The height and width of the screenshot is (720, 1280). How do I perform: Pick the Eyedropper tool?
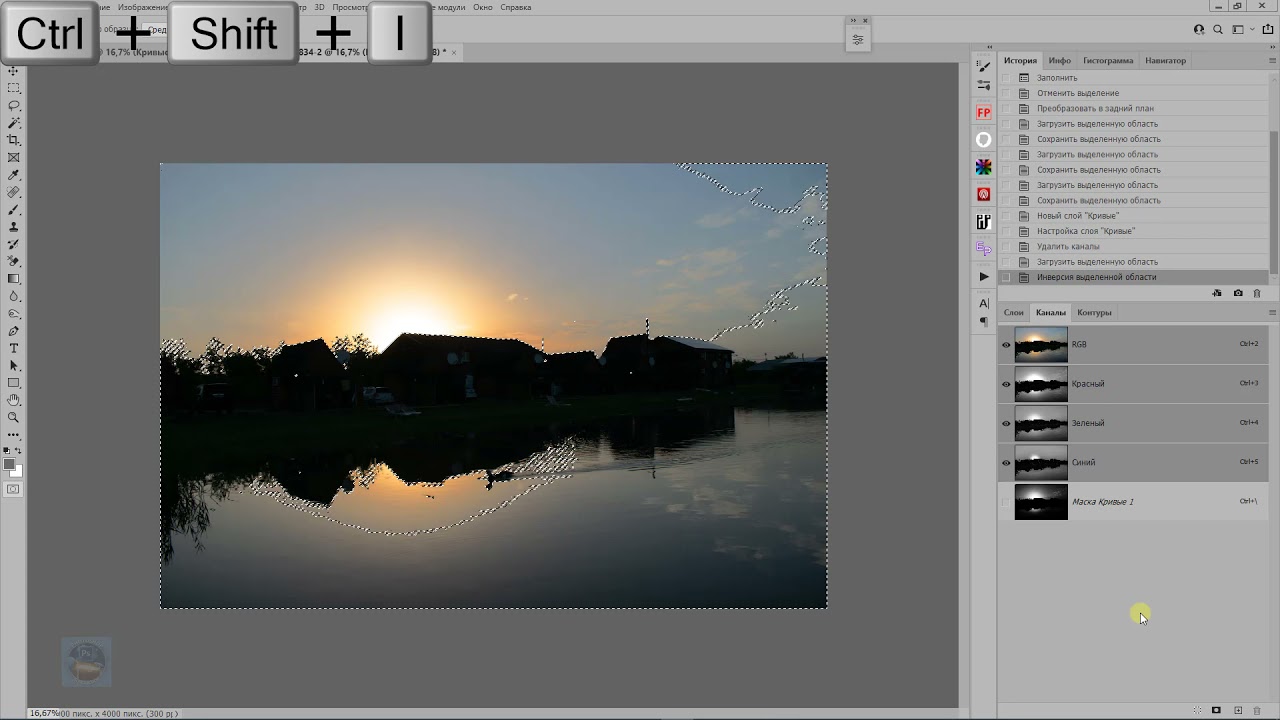(14, 175)
